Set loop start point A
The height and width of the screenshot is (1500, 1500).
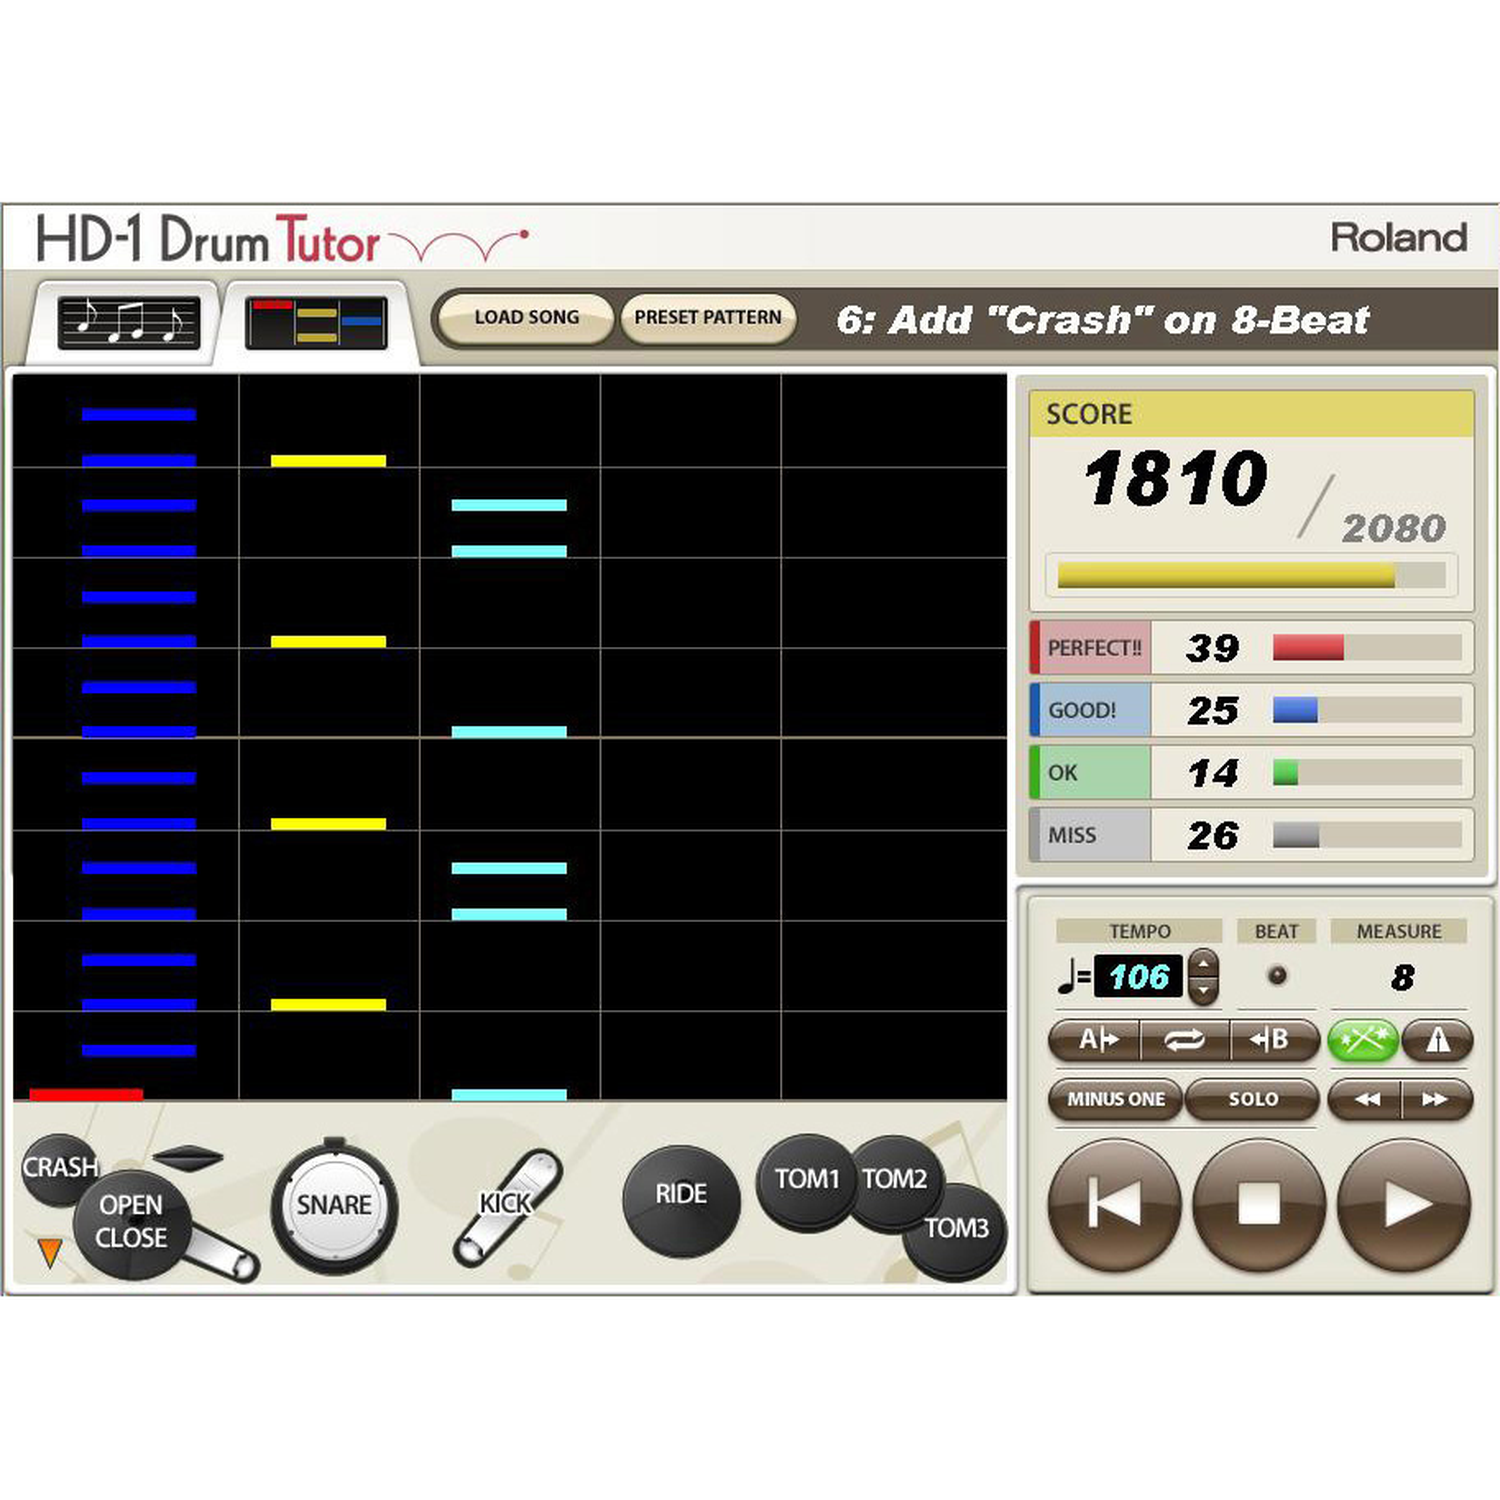[1096, 1040]
